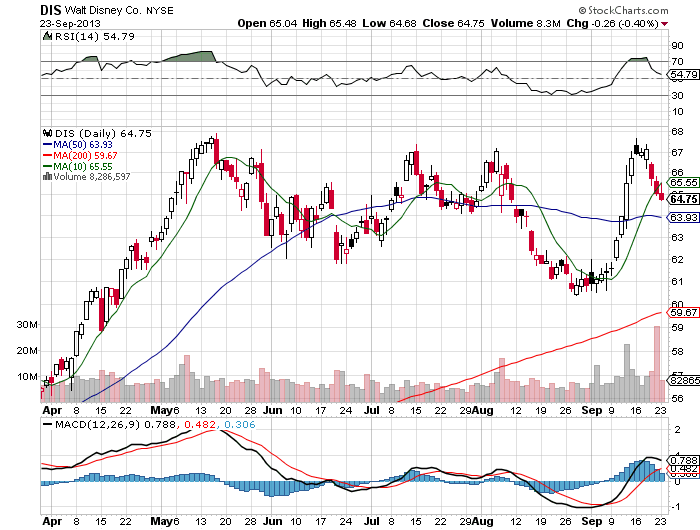Click the Jul label on the price chart date axis

(x=372, y=410)
